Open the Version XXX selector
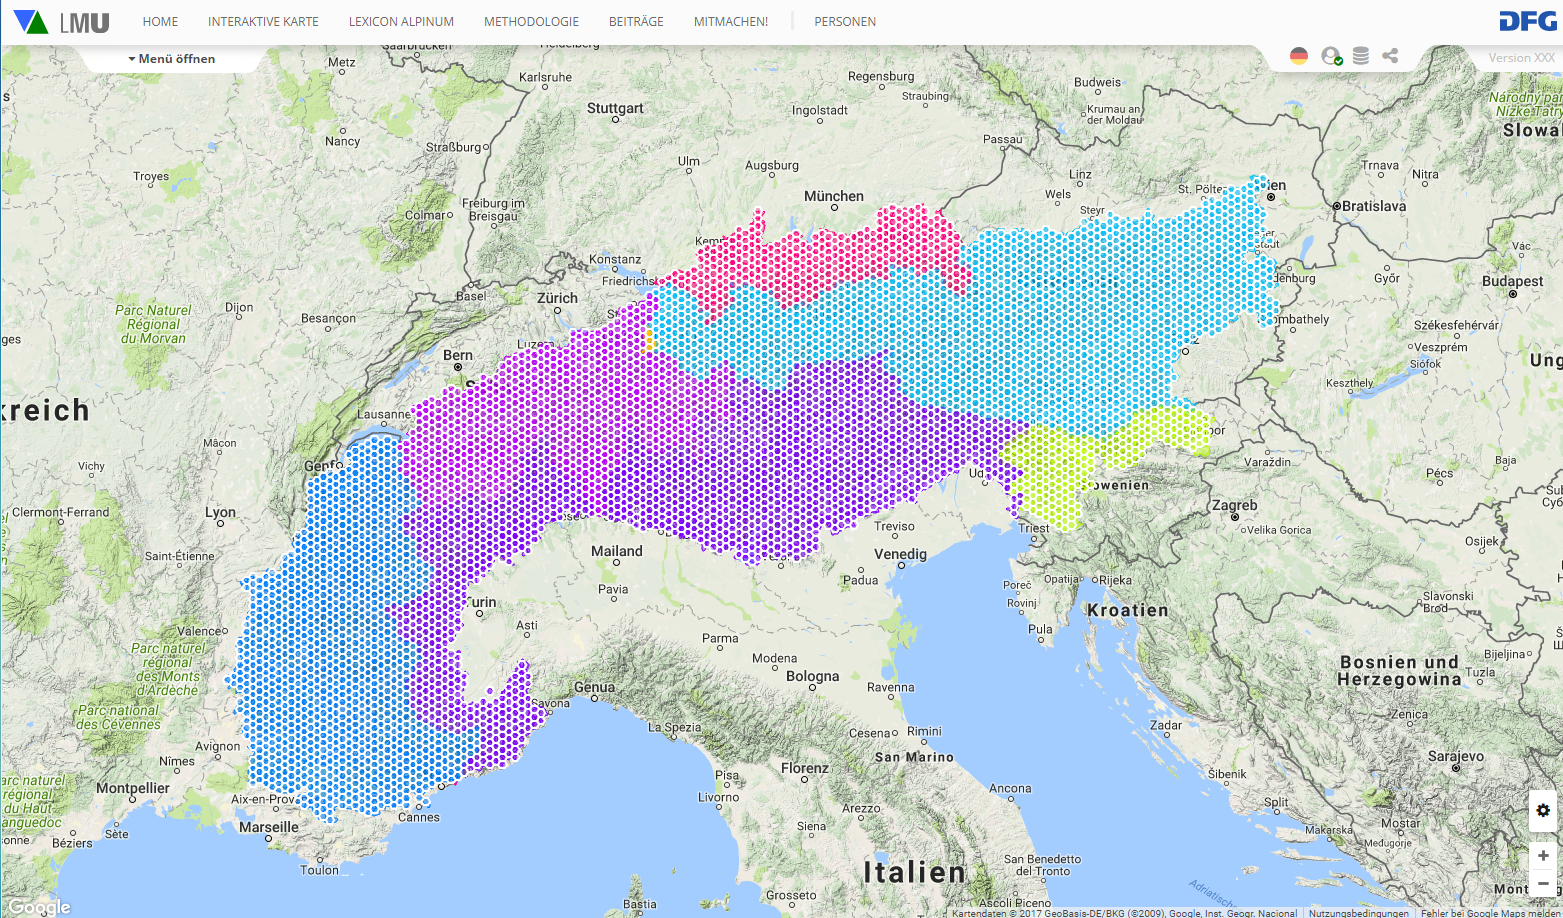The height and width of the screenshot is (918, 1563). pyautogui.click(x=1521, y=58)
